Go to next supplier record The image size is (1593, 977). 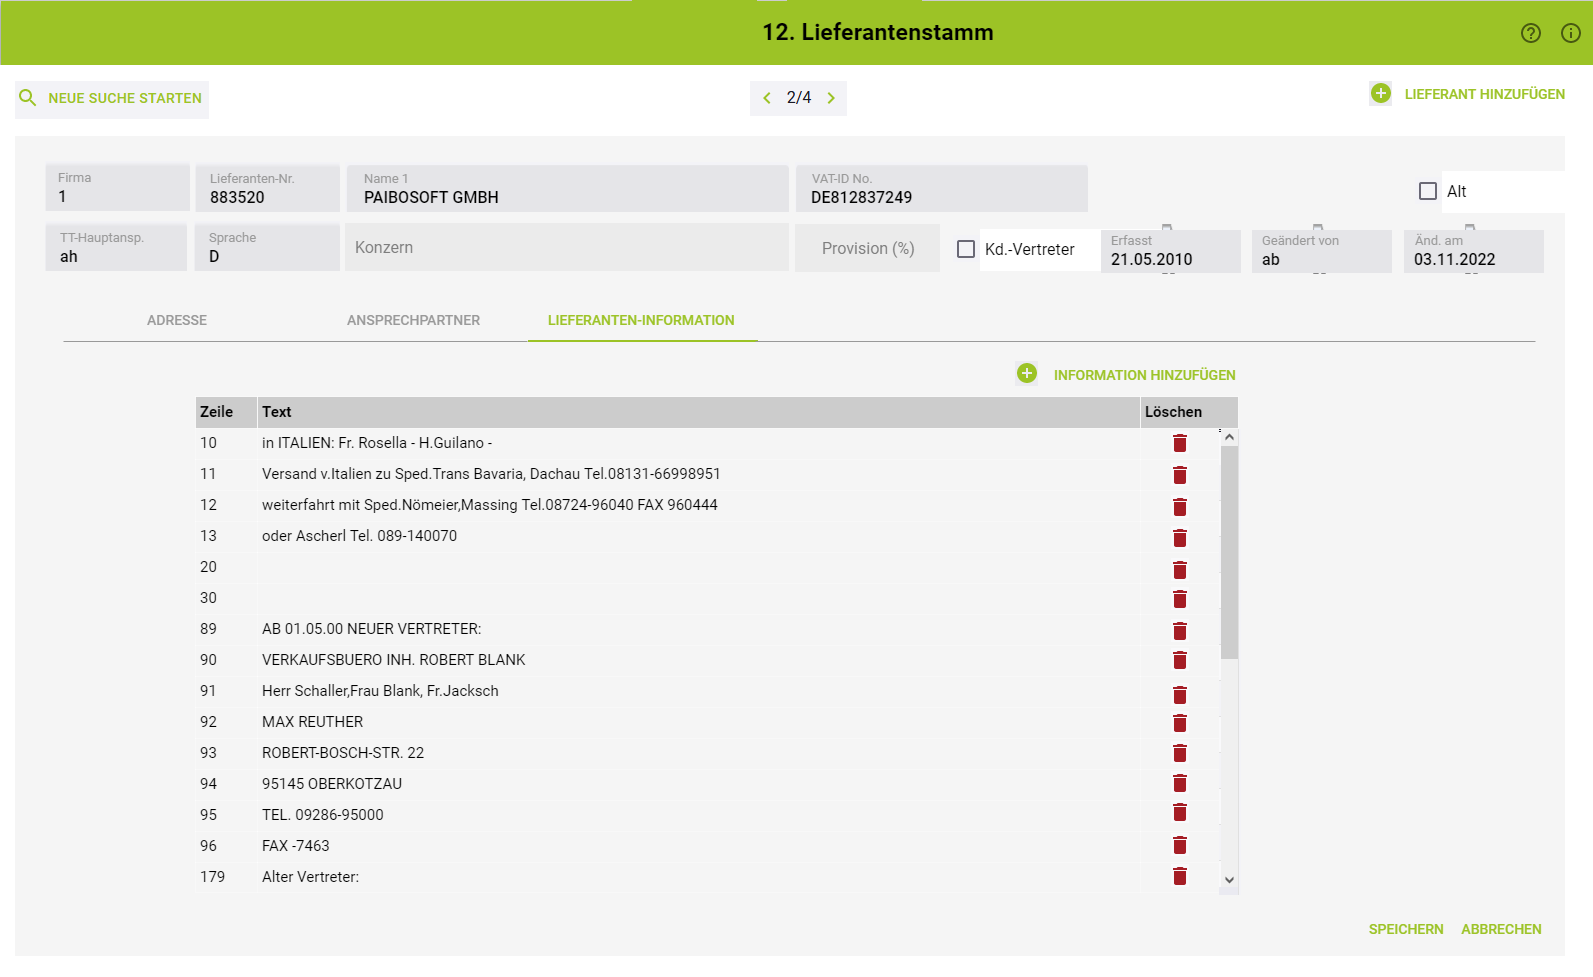[830, 98]
